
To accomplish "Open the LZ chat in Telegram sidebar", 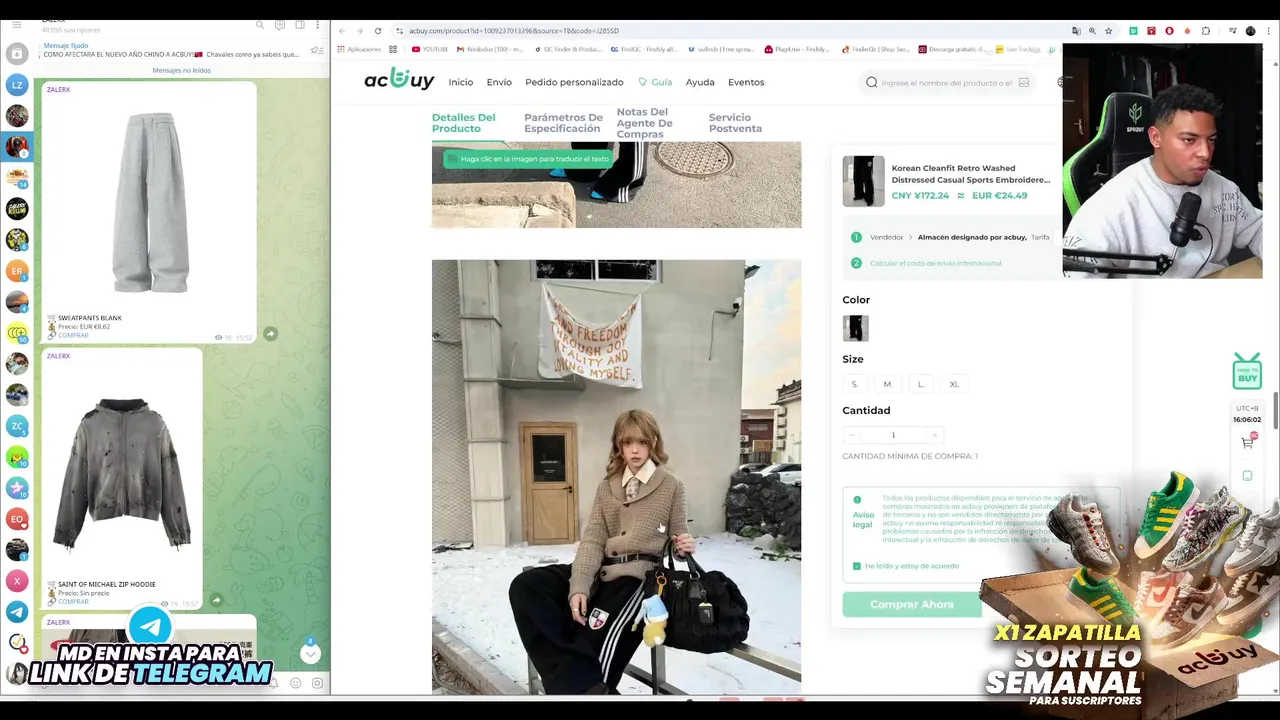I will (x=17, y=85).
